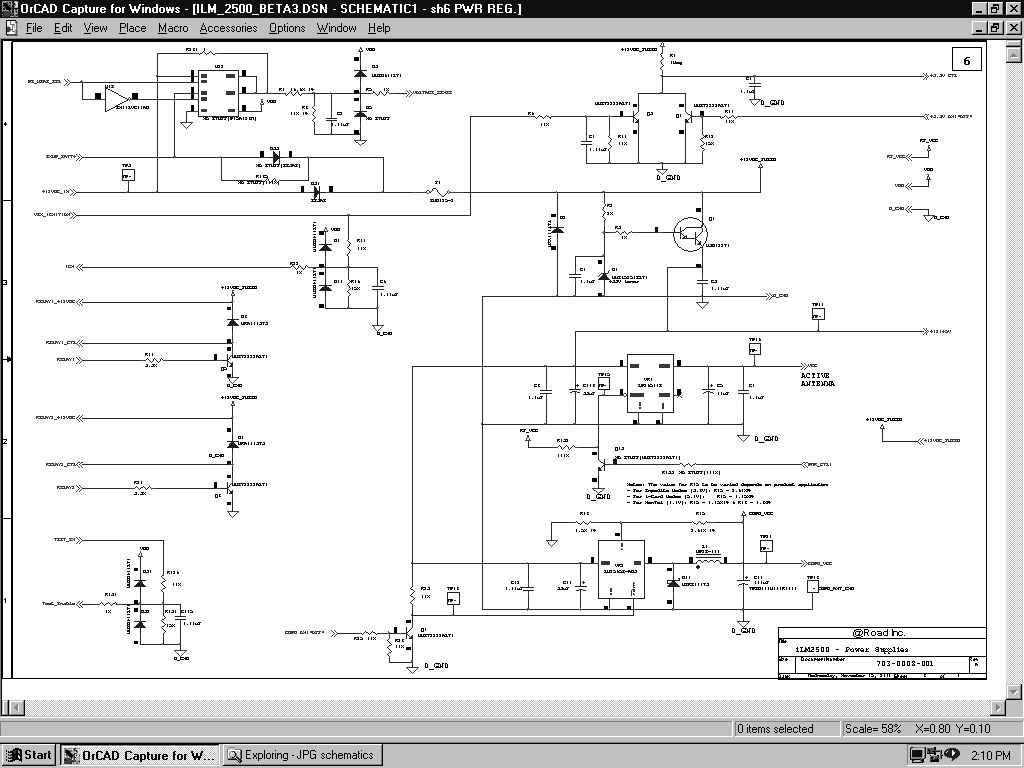Minimize the inner schematic document window

pos(979,28)
